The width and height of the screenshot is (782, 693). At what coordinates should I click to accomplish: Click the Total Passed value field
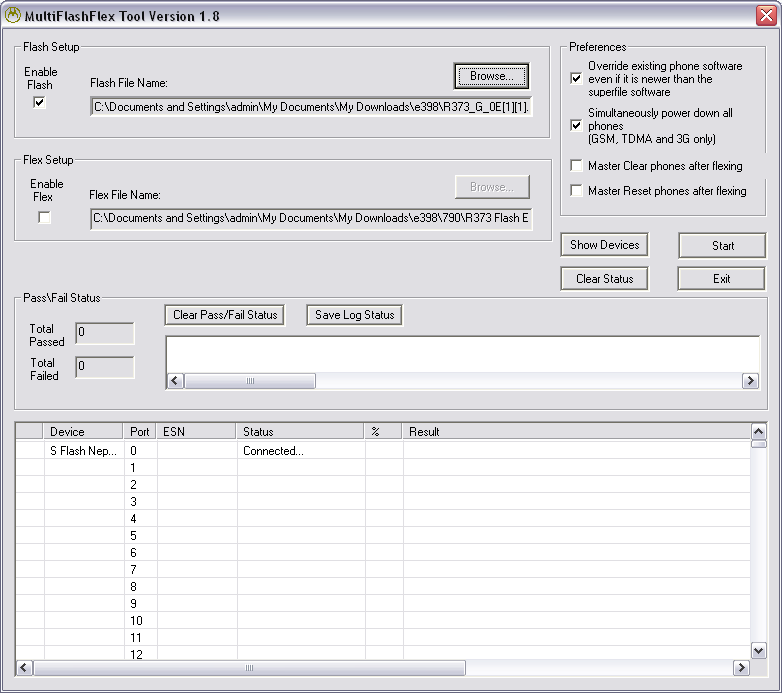(105, 333)
